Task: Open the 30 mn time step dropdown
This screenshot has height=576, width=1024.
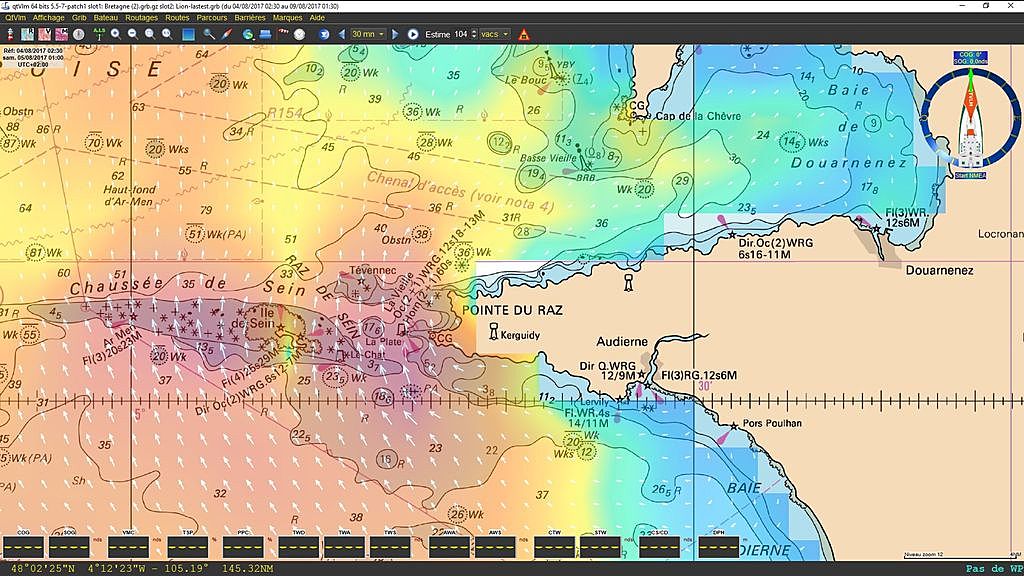Action: [x=368, y=34]
